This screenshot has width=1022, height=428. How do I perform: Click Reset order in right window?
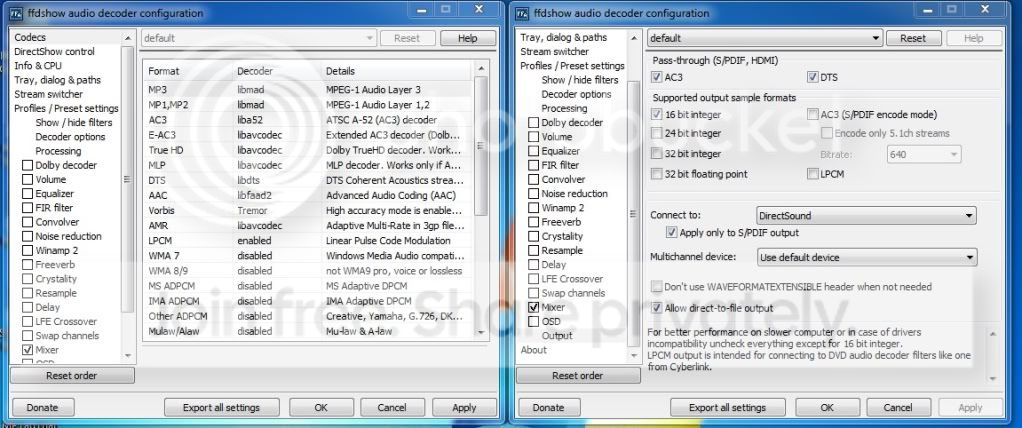577,376
